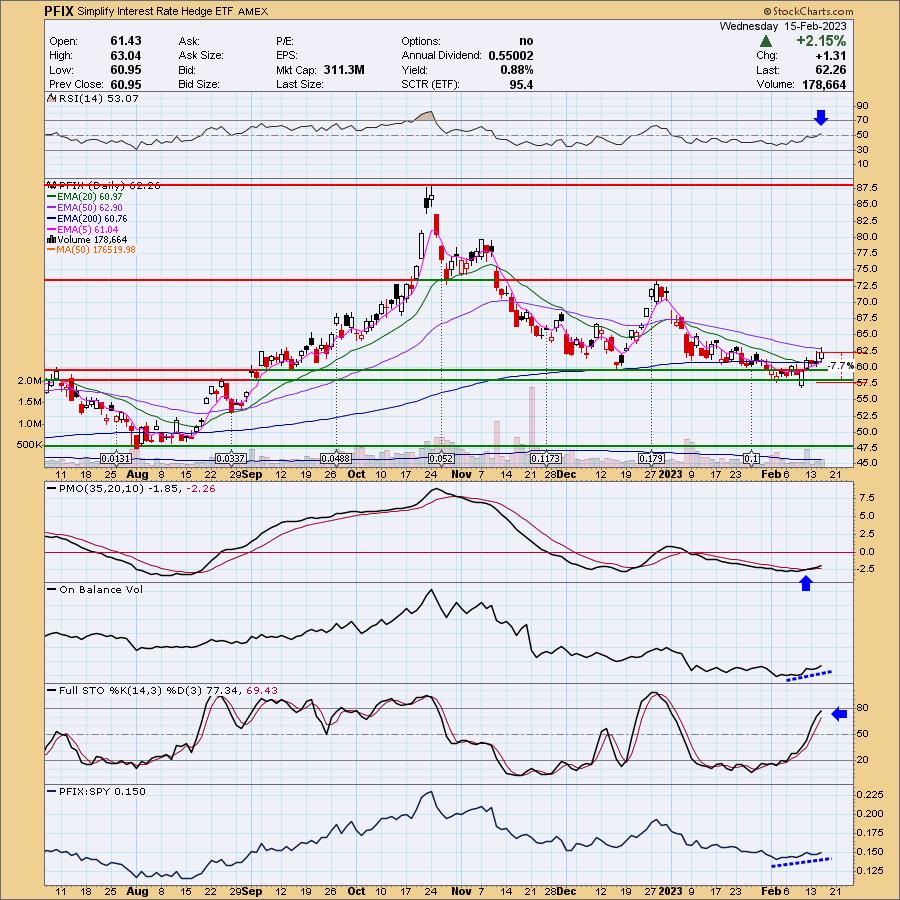Click the 87.5 price axis label
This screenshot has height=900, width=900.
point(867,188)
